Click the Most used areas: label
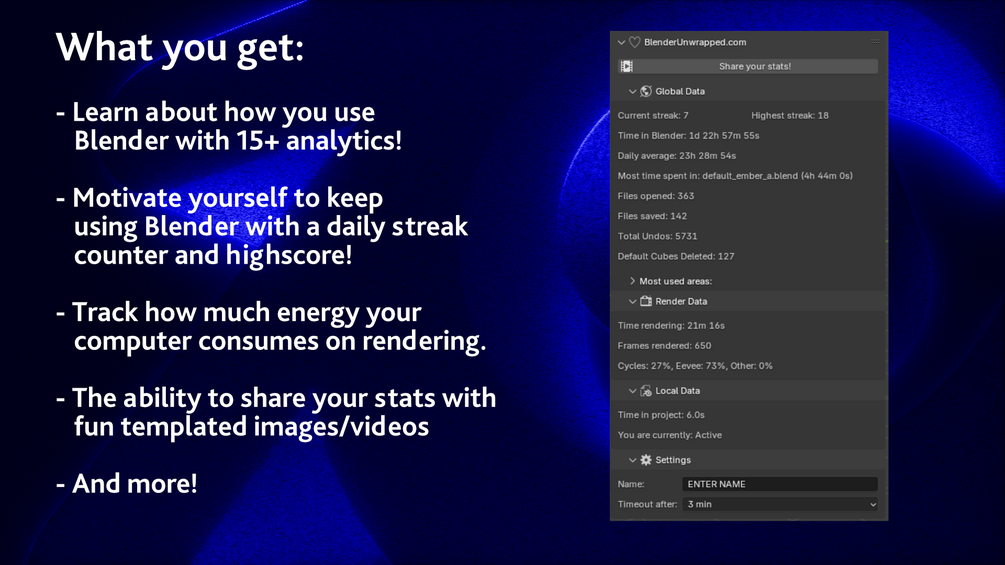The width and height of the screenshot is (1005, 565). pos(676,281)
